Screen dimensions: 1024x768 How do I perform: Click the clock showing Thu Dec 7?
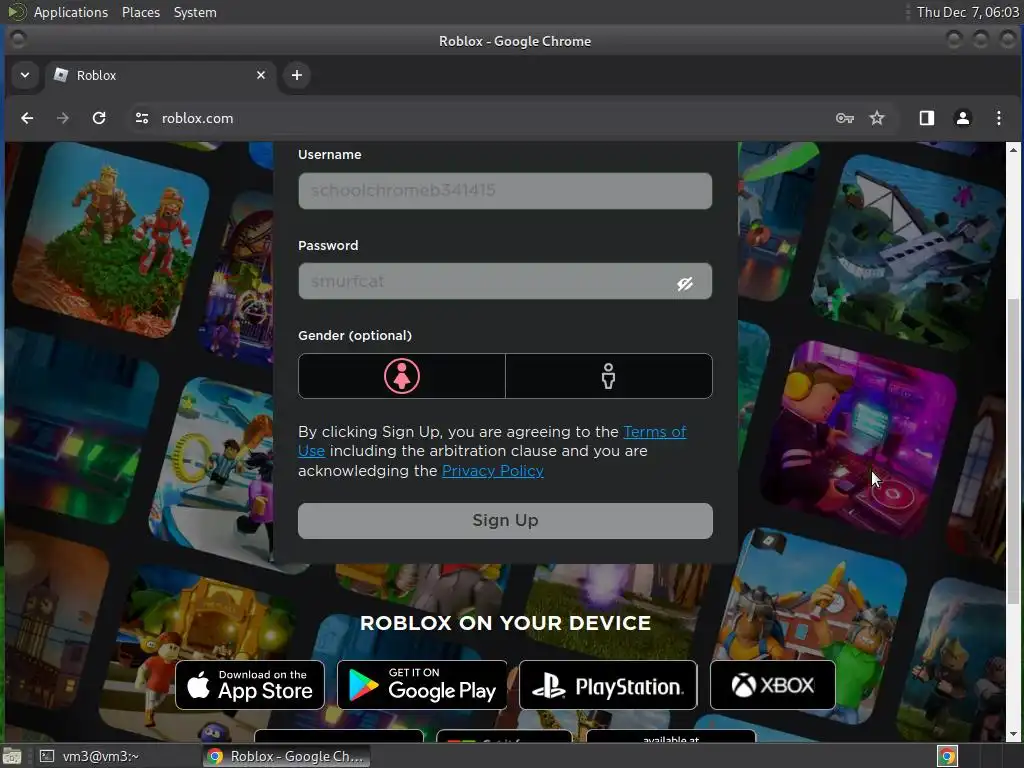967,12
